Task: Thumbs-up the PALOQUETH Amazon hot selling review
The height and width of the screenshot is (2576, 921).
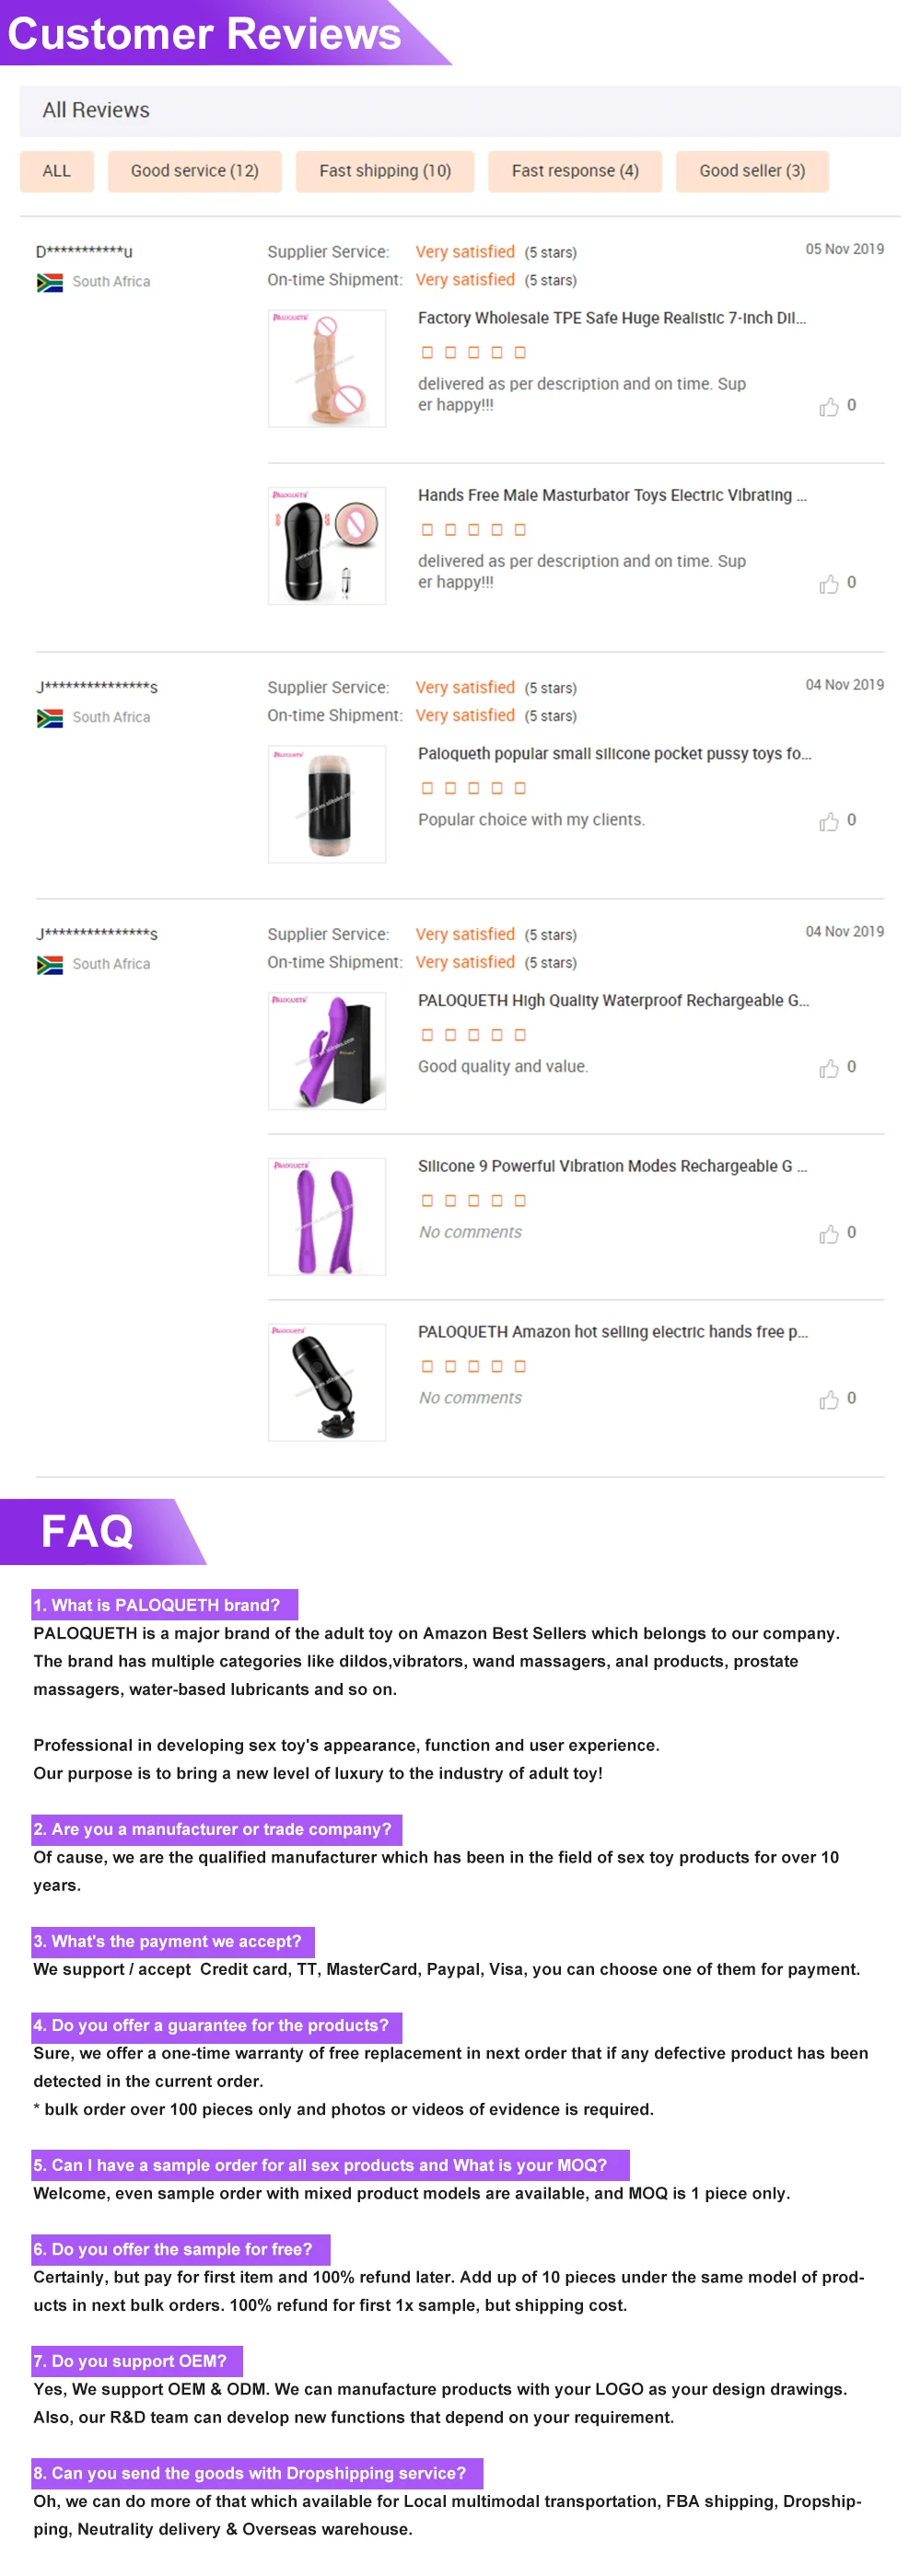Action: (828, 1399)
